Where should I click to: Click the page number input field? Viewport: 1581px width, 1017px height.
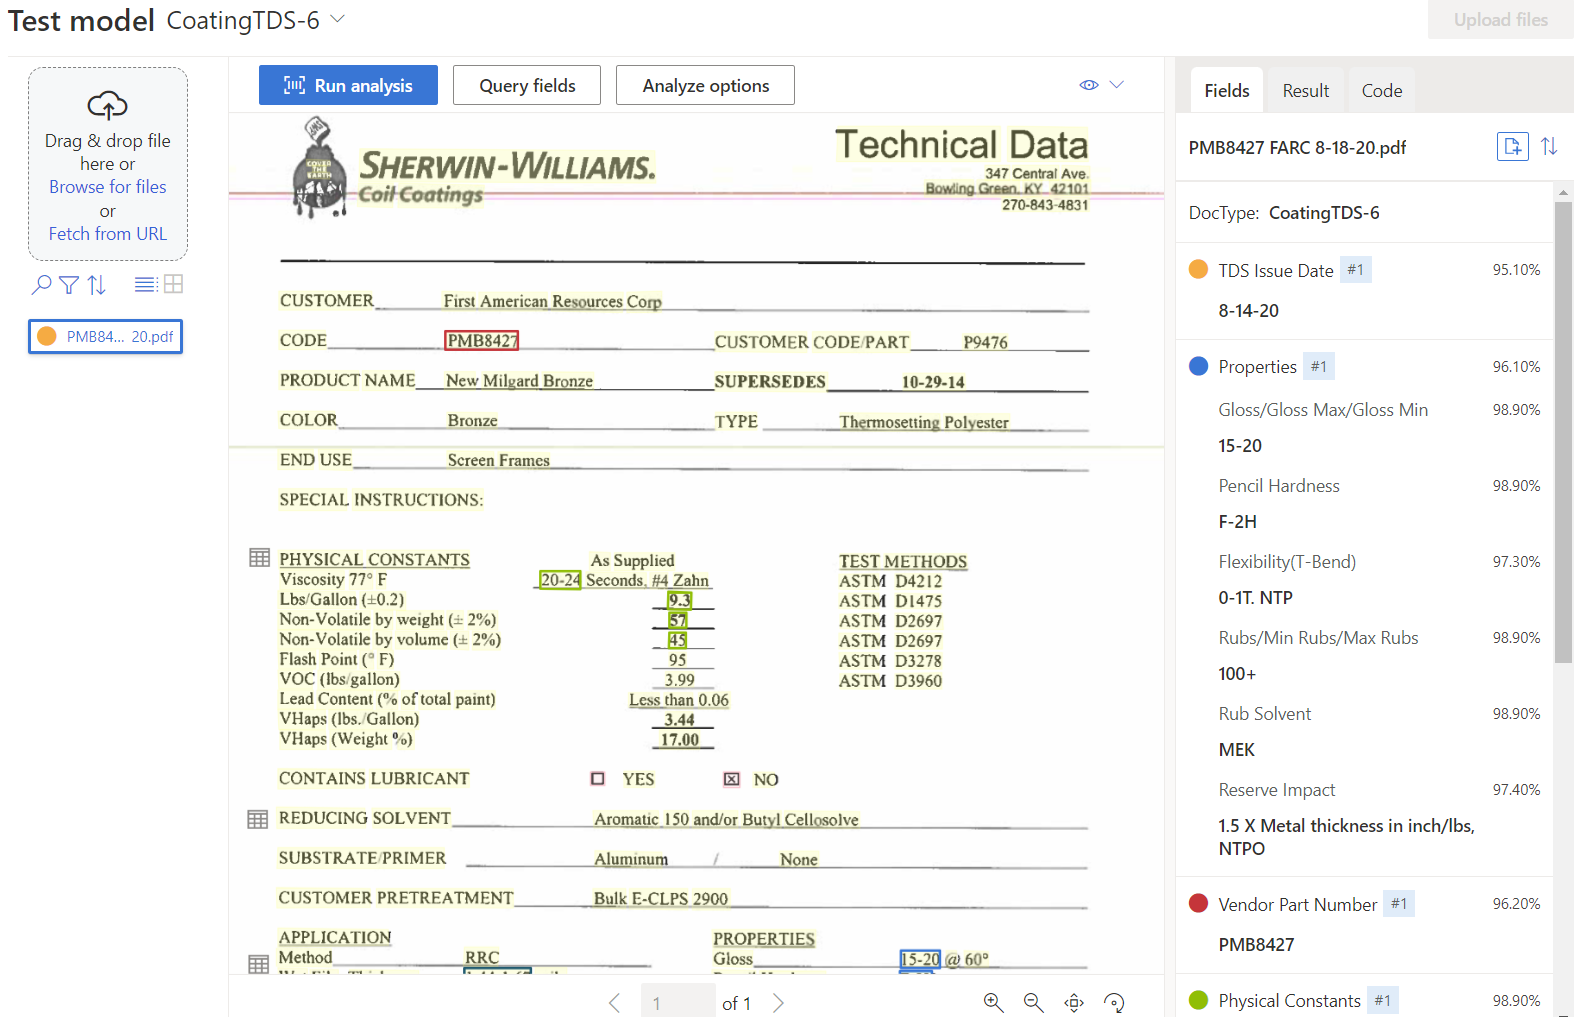[x=678, y=1002]
